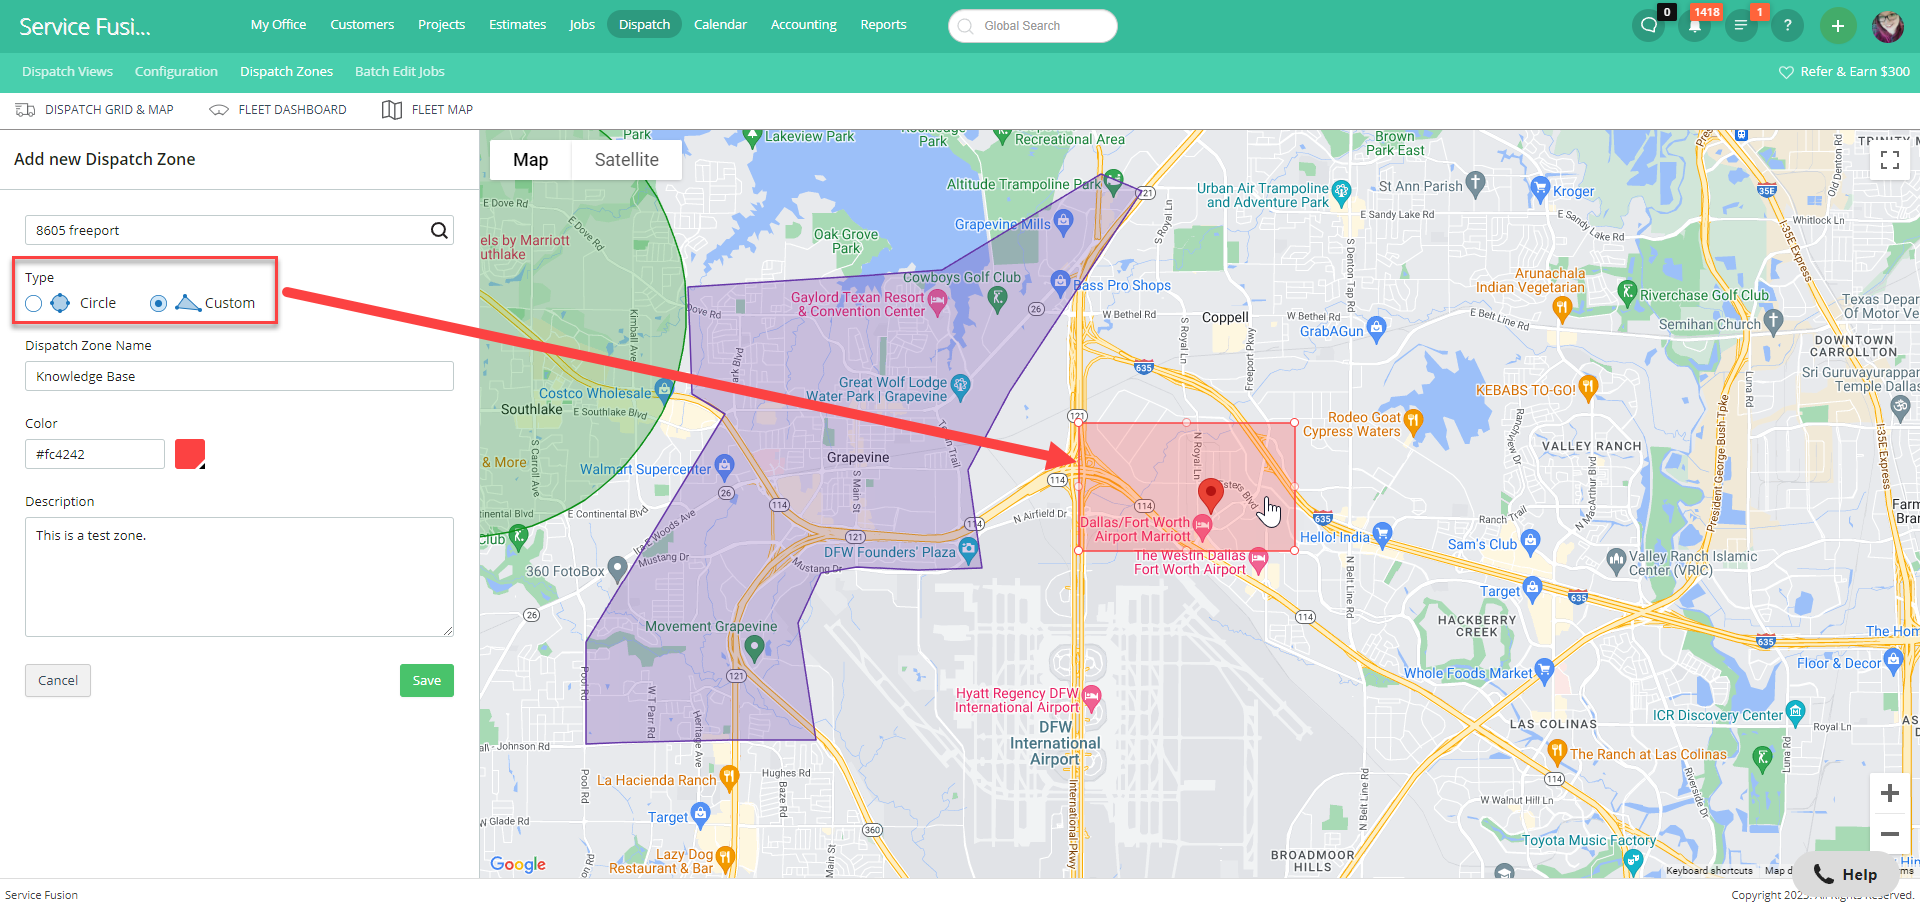
Task: Click the Hyatt Regency DFW hotel marker
Action: (x=1092, y=697)
